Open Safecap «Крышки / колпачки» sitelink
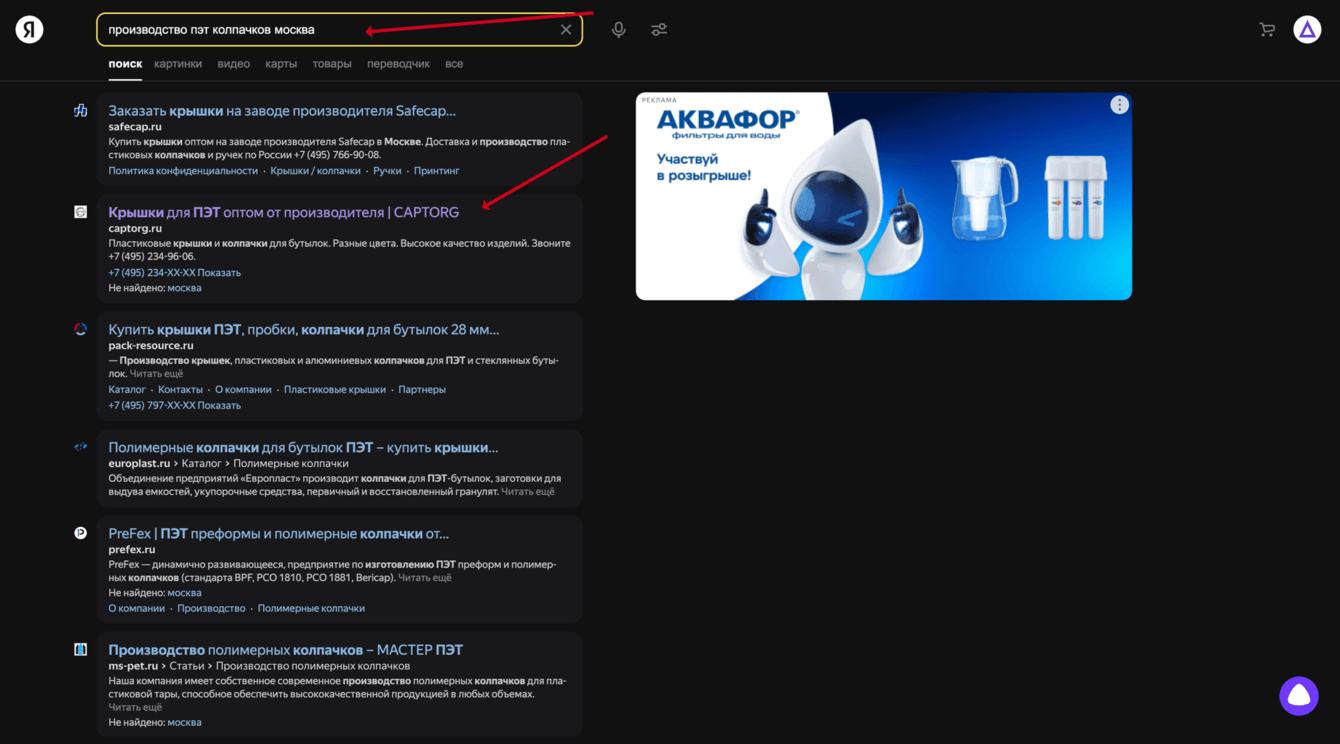Image resolution: width=1340 pixels, height=744 pixels. [x=315, y=171]
